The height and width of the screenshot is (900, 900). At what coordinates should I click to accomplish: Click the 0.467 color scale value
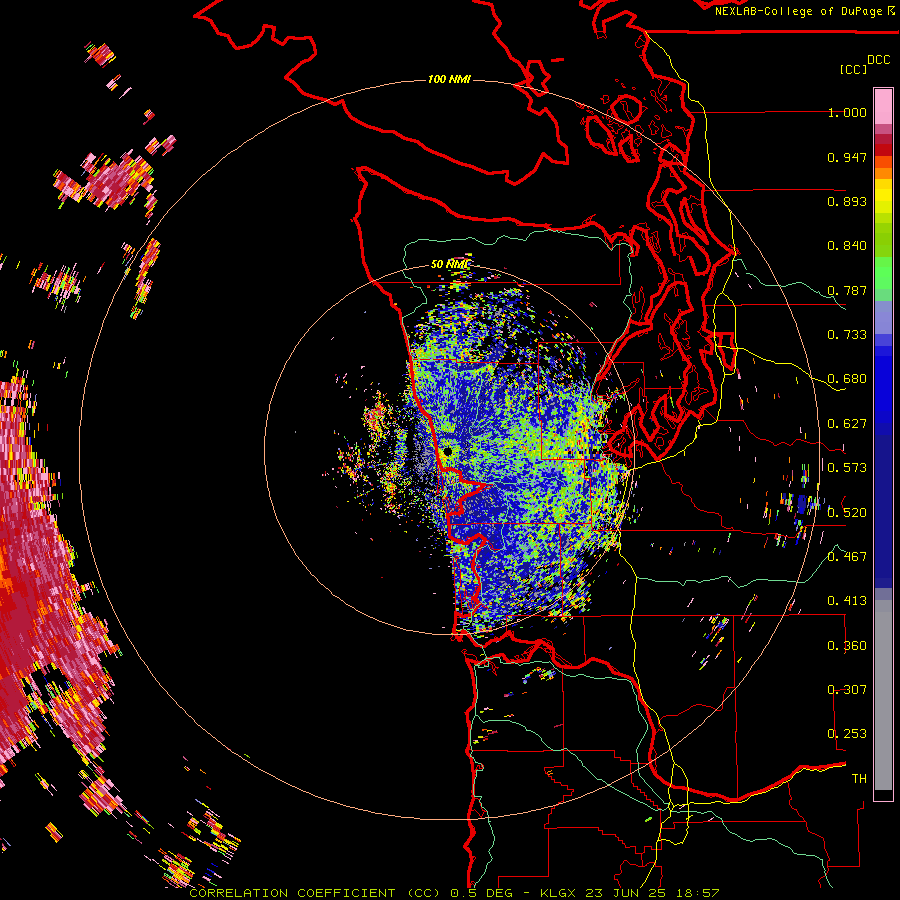pyautogui.click(x=847, y=557)
